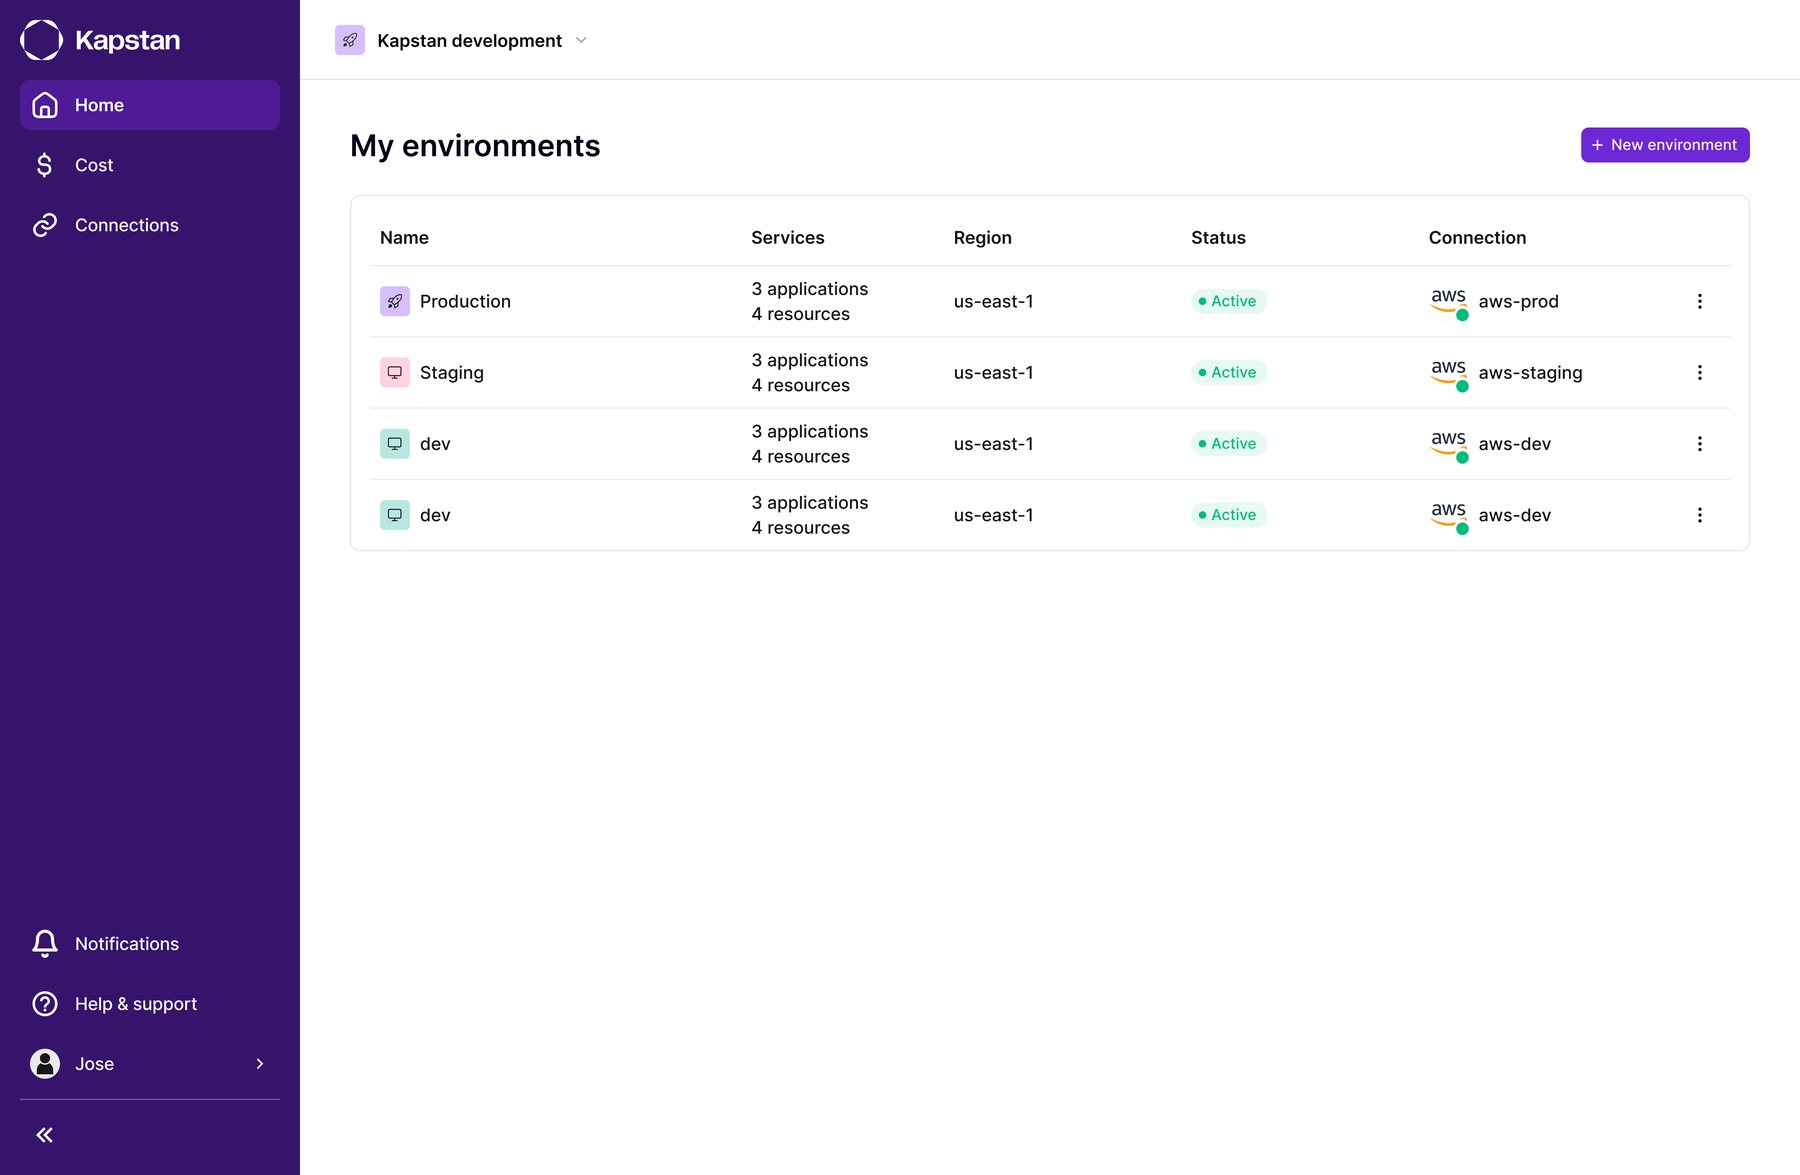Click the Region column header

(x=983, y=238)
